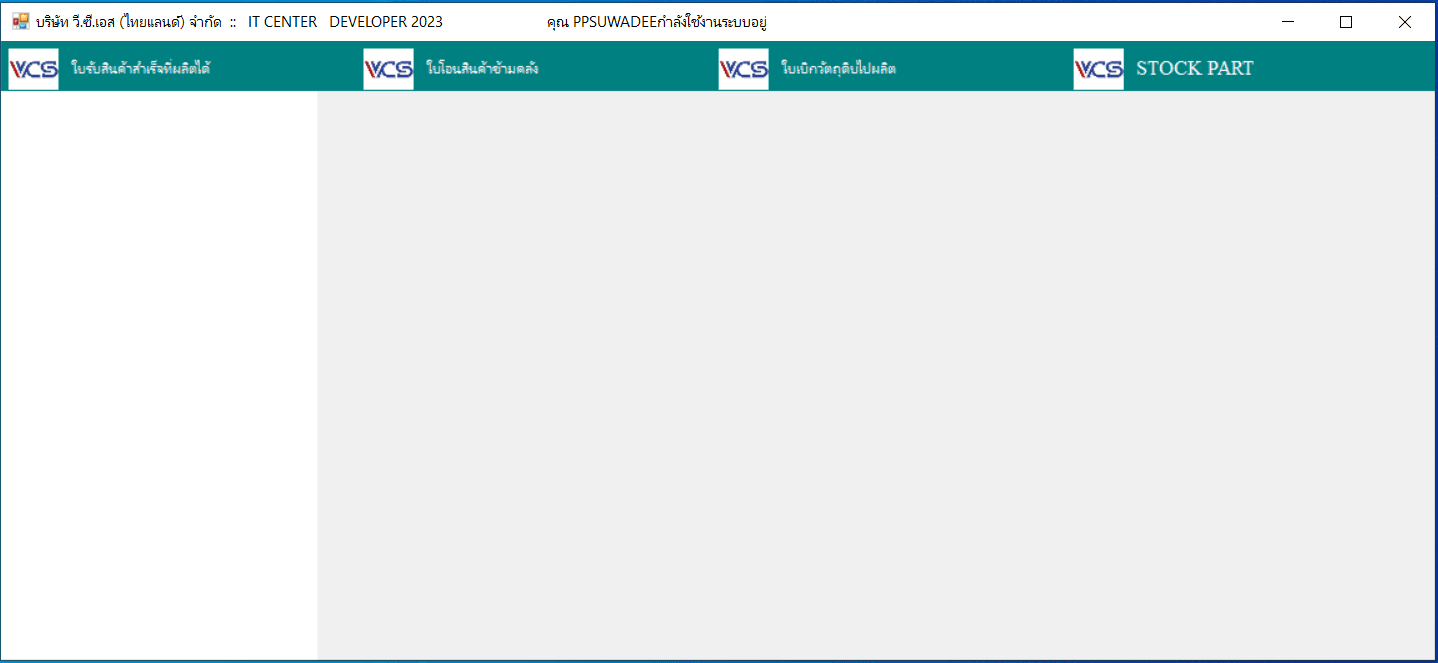Viewport: 1438px width, 663px height.
Task: Click the DEVELOPER 2023 title text
Action: [386, 22]
